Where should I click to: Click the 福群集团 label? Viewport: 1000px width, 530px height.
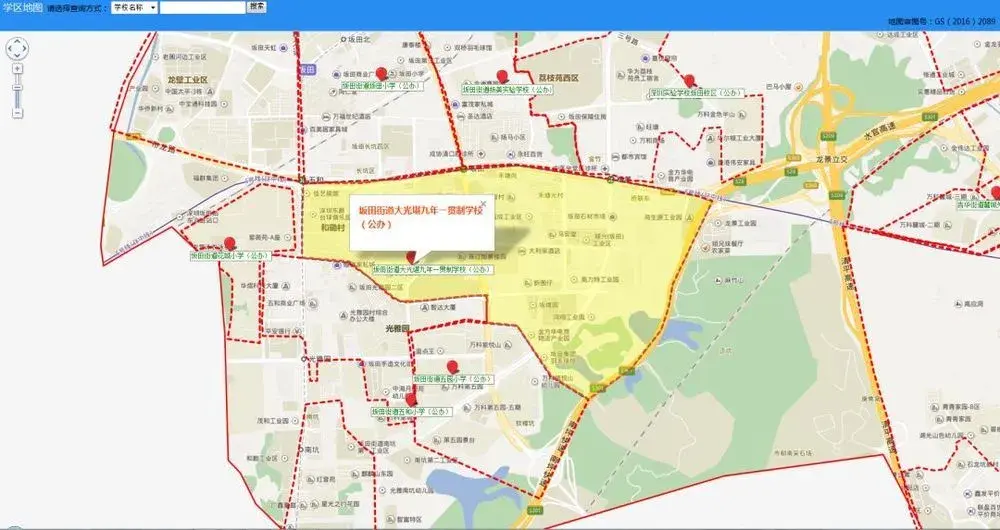[x=205, y=177]
